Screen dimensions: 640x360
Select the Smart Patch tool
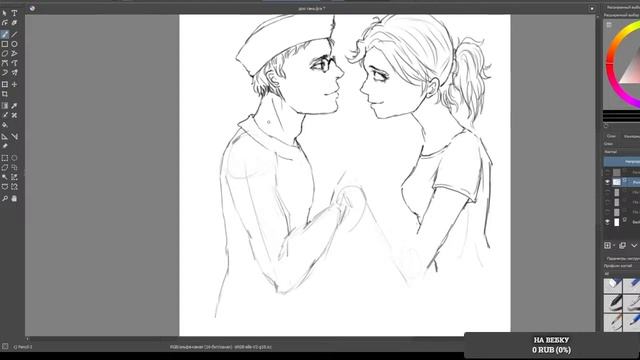tap(14, 116)
